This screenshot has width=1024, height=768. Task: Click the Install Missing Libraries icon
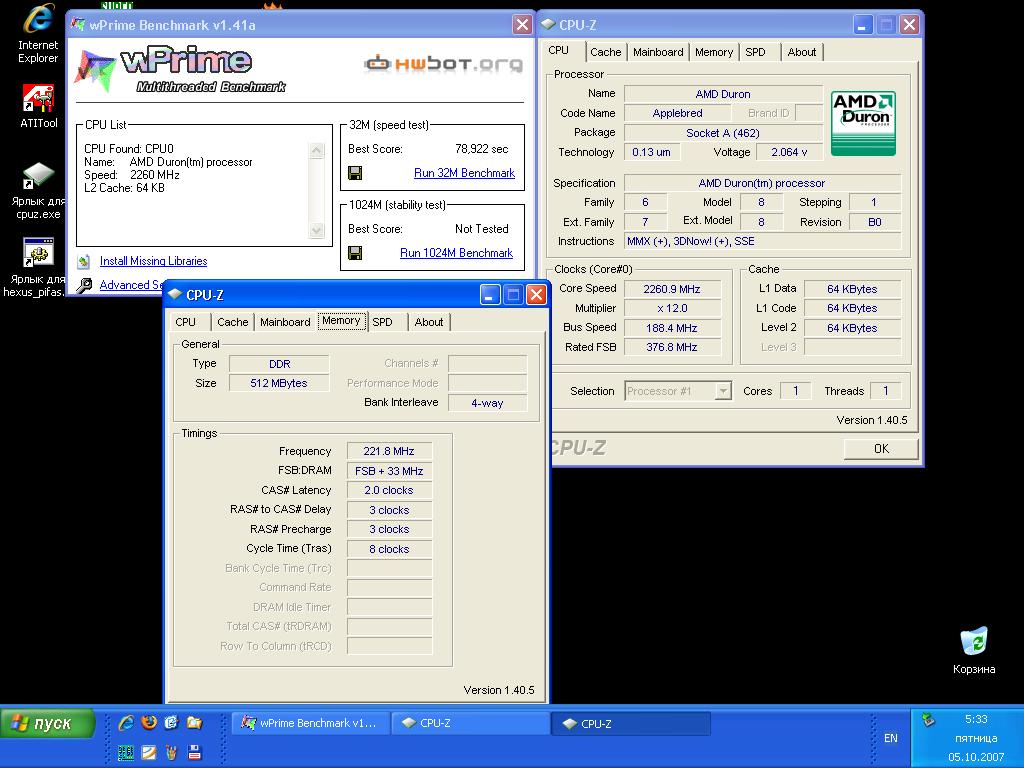[x=84, y=261]
